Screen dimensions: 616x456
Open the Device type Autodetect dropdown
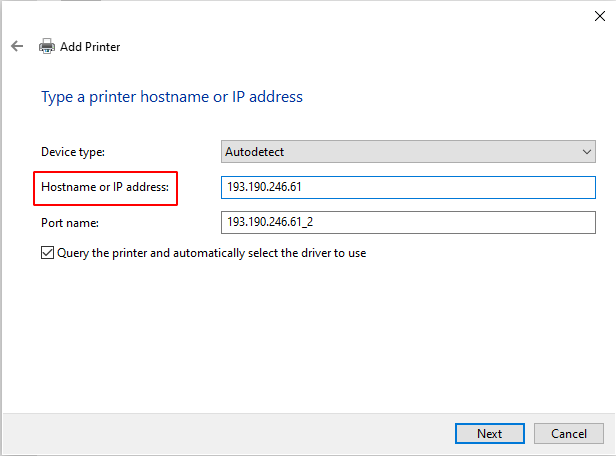click(408, 152)
